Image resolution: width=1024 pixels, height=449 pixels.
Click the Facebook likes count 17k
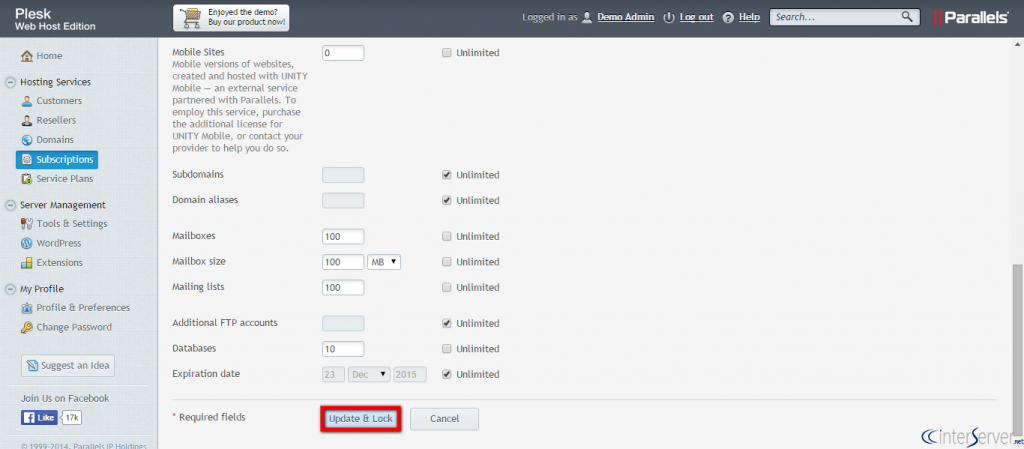click(x=71, y=418)
